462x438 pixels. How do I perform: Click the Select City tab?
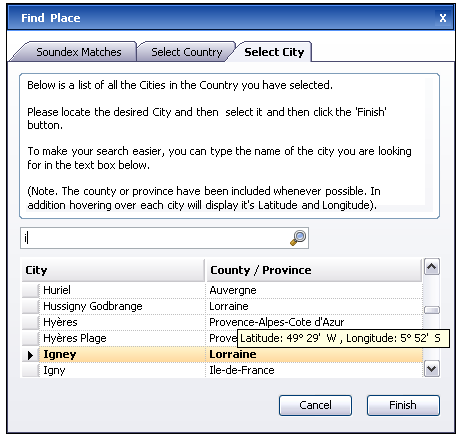click(x=273, y=52)
